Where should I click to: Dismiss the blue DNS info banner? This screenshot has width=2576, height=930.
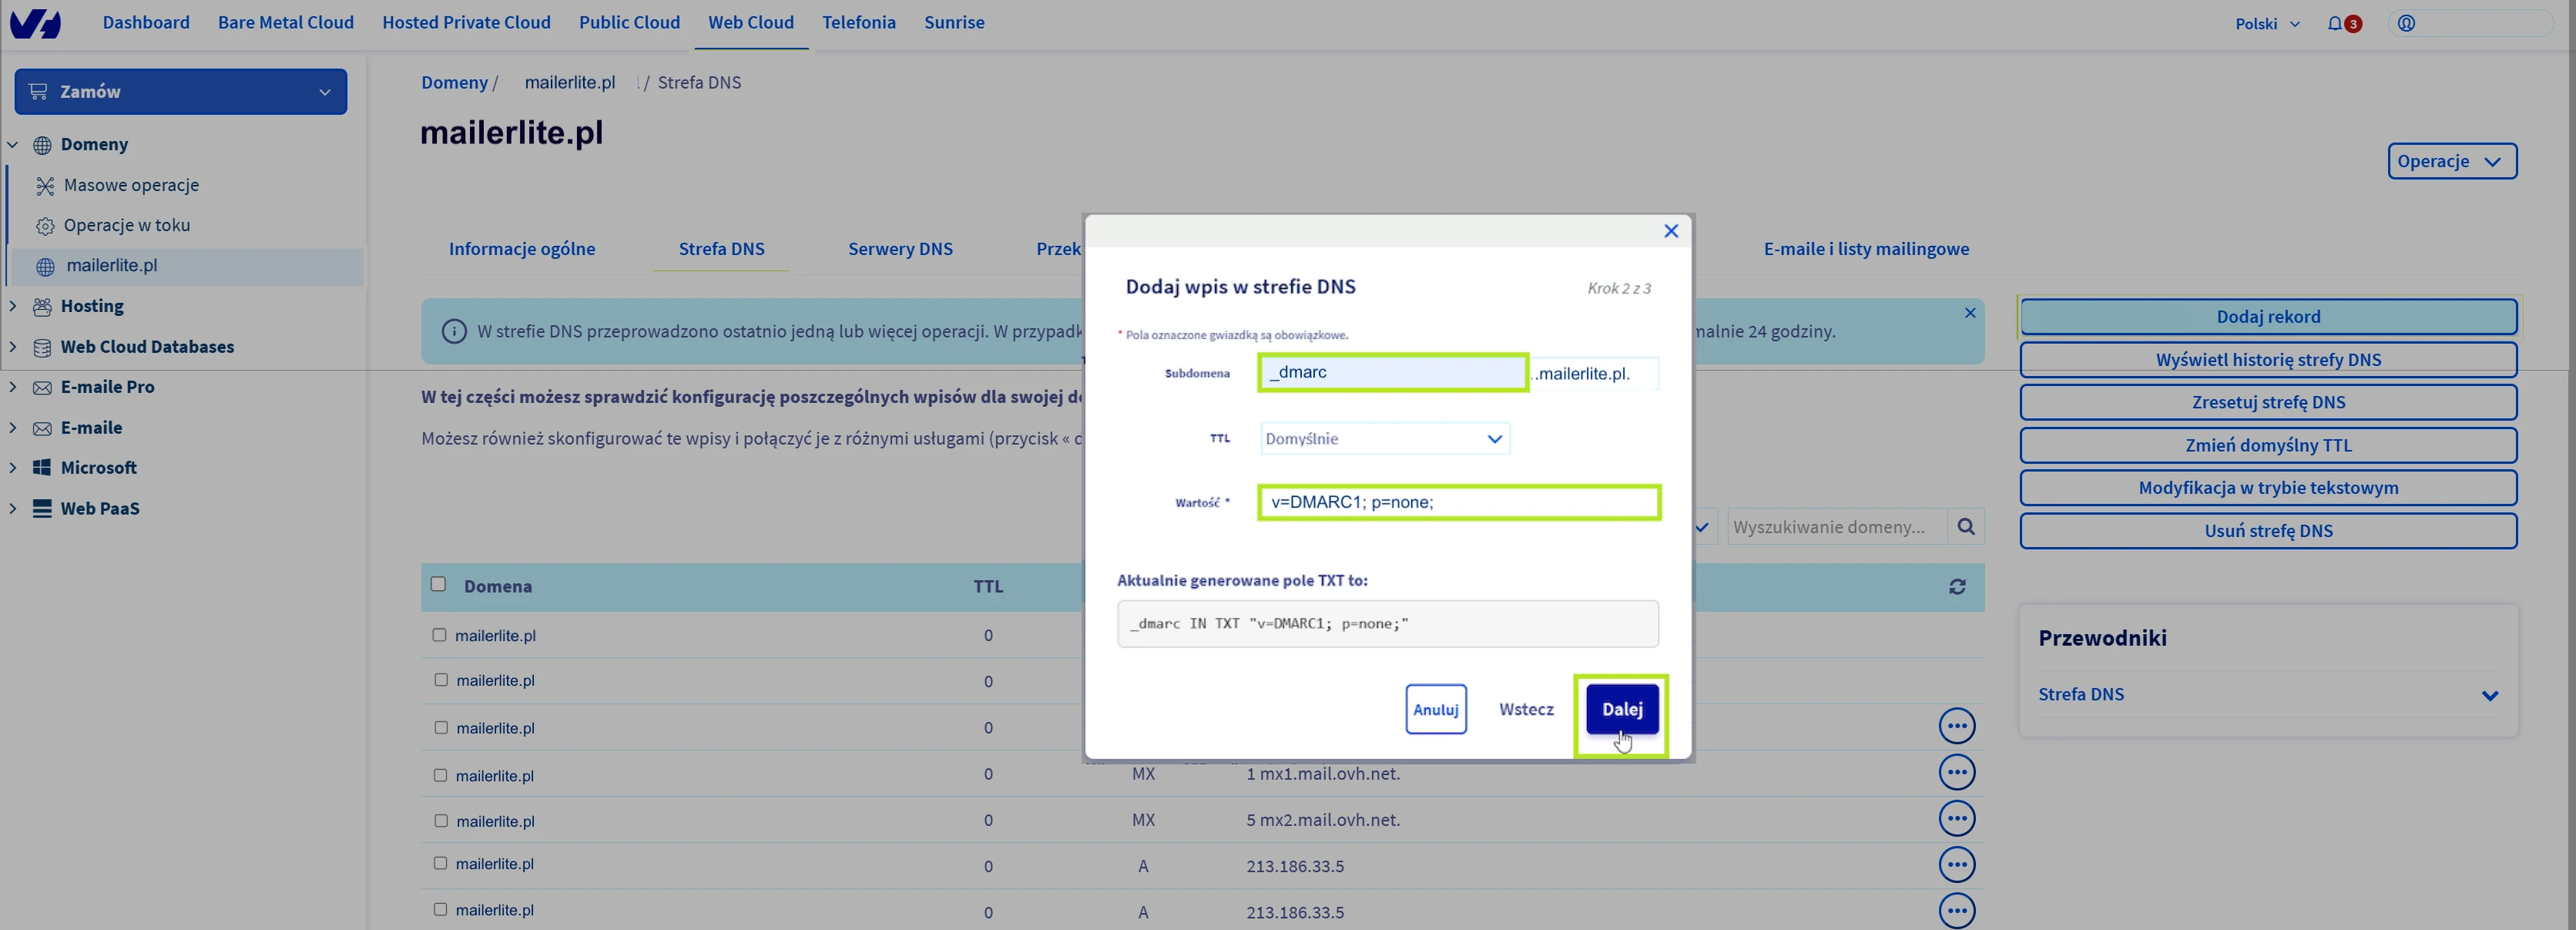[x=1969, y=313]
